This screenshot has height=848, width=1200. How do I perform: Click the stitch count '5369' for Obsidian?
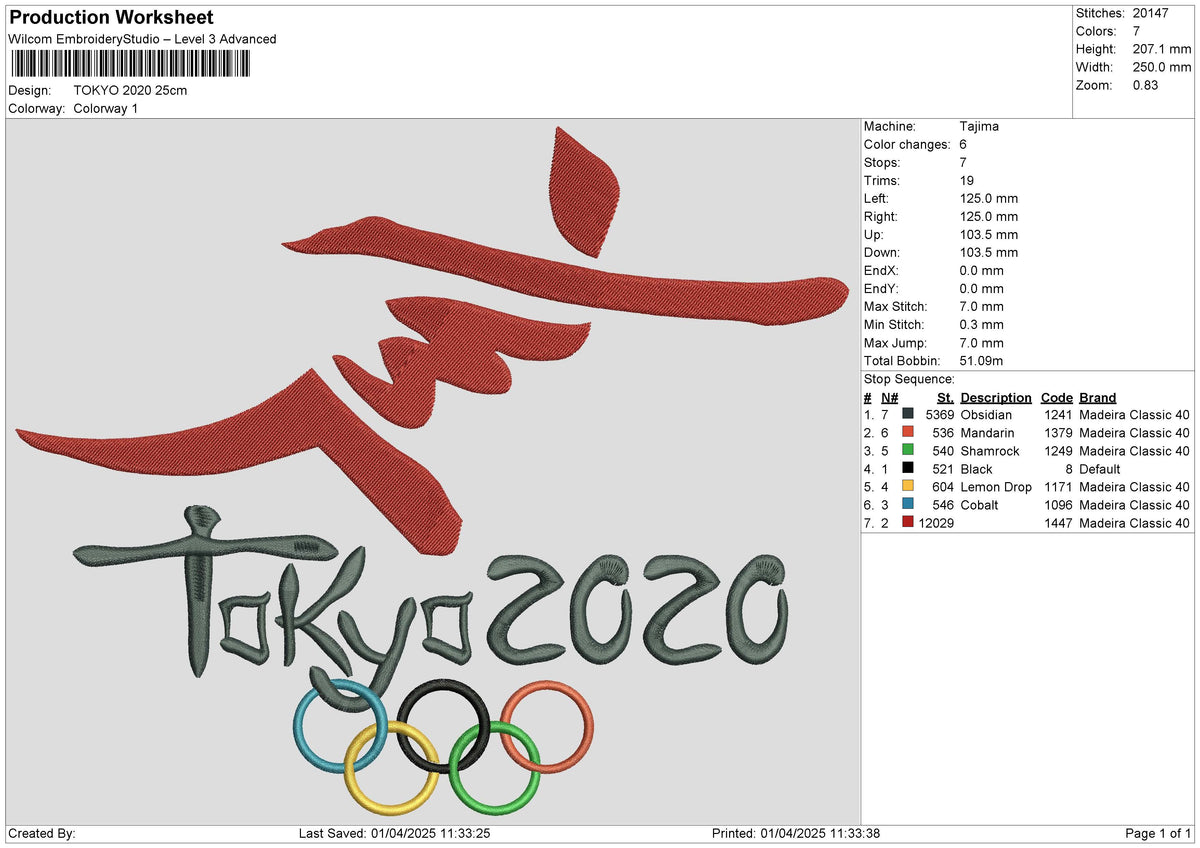940,415
